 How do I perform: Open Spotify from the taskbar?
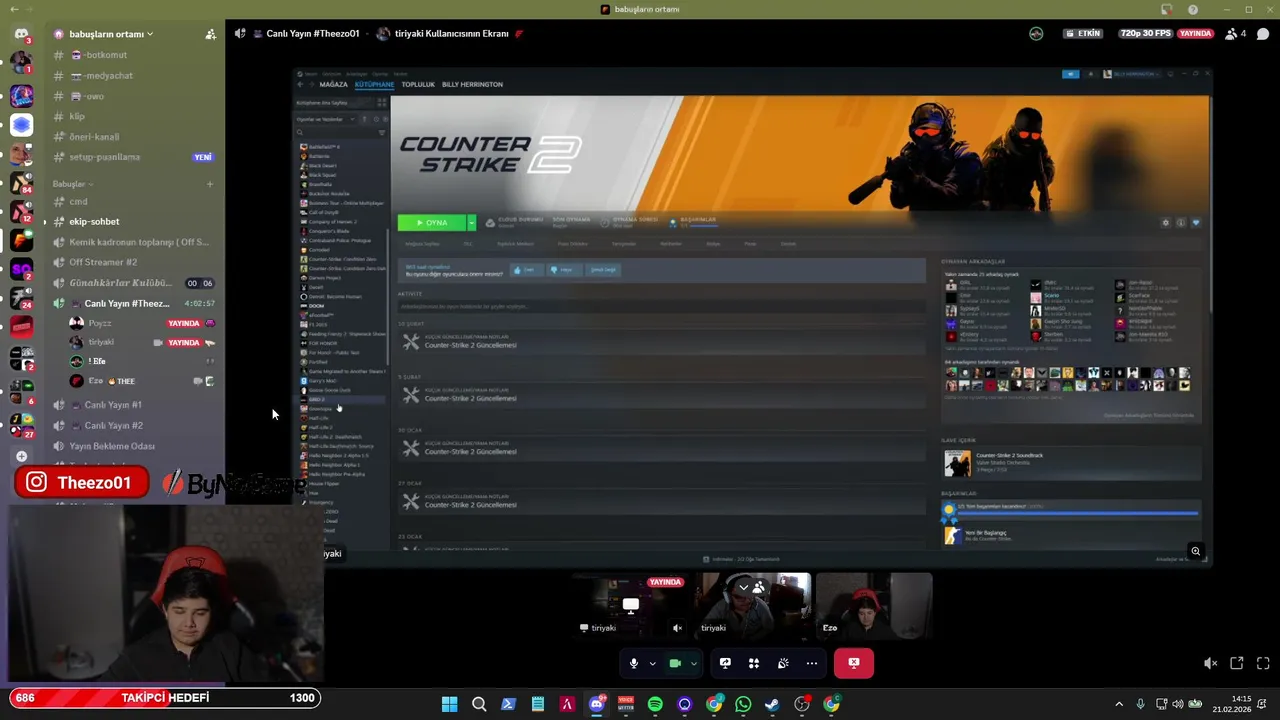coord(655,704)
